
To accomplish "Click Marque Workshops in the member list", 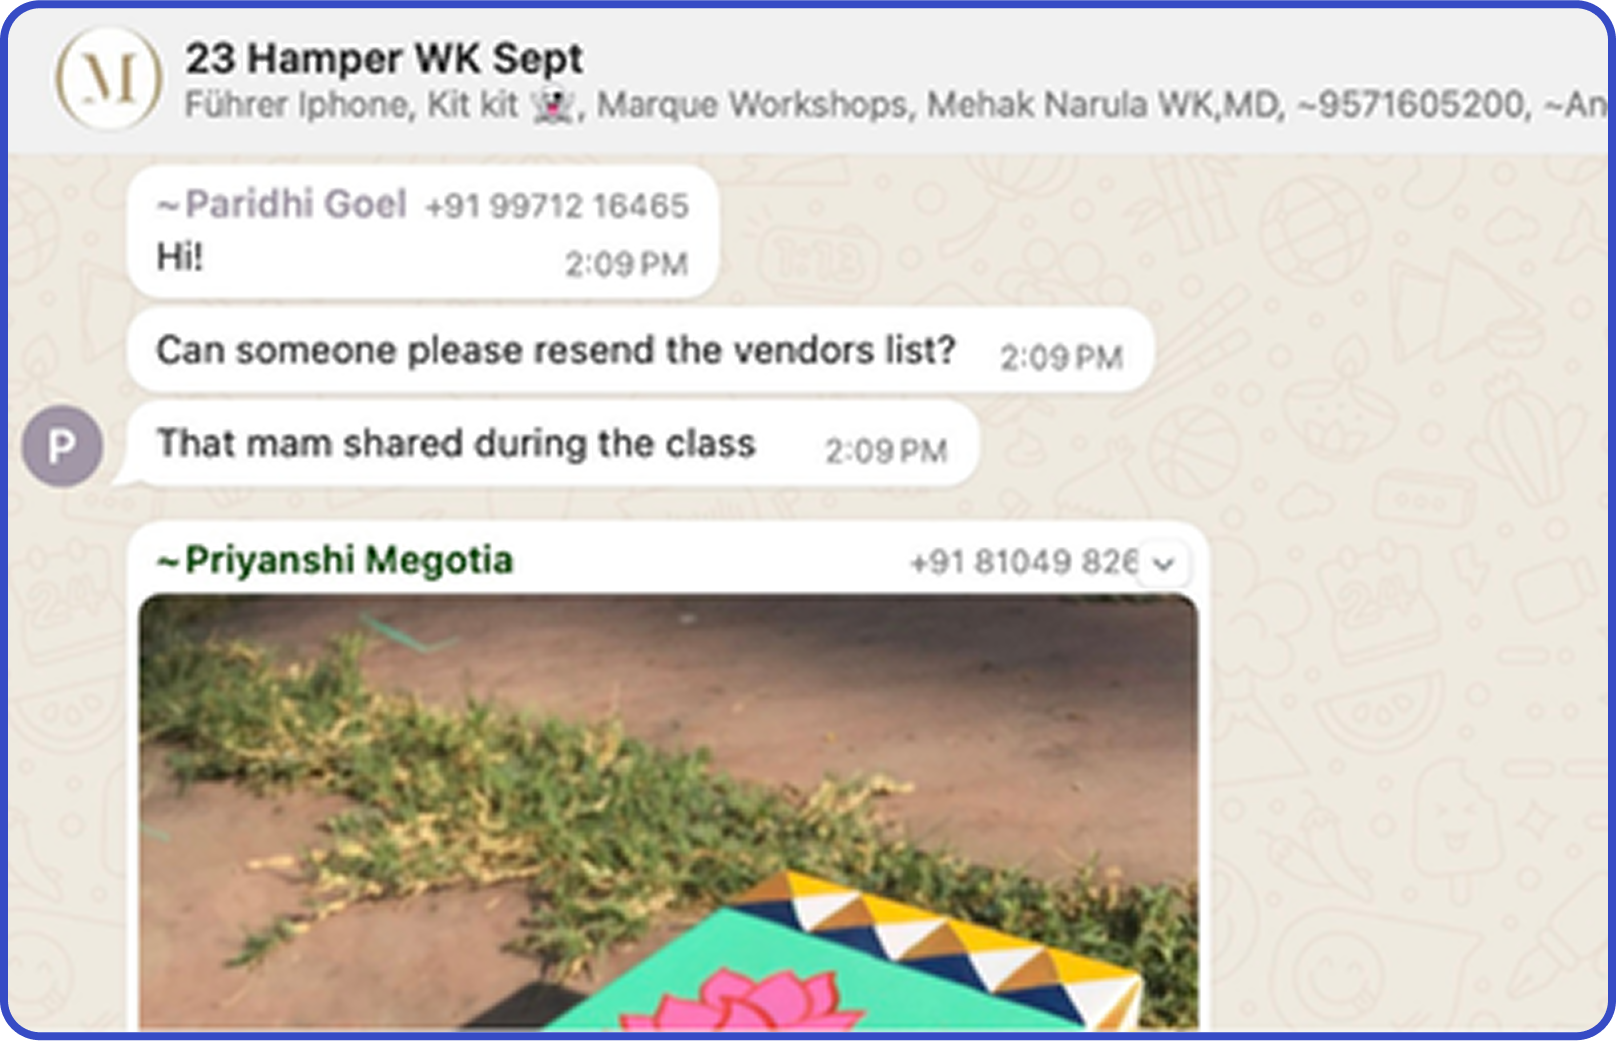I will click(x=753, y=105).
